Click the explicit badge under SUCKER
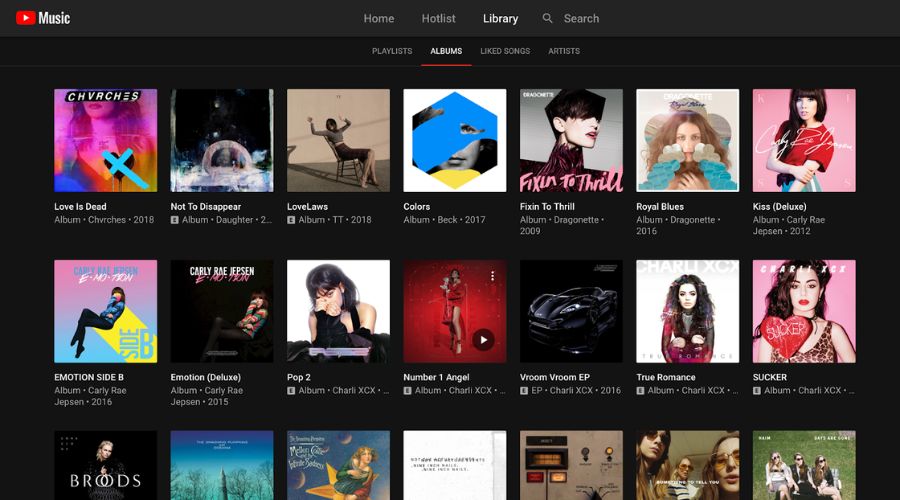The width and height of the screenshot is (900, 500). [x=757, y=391]
